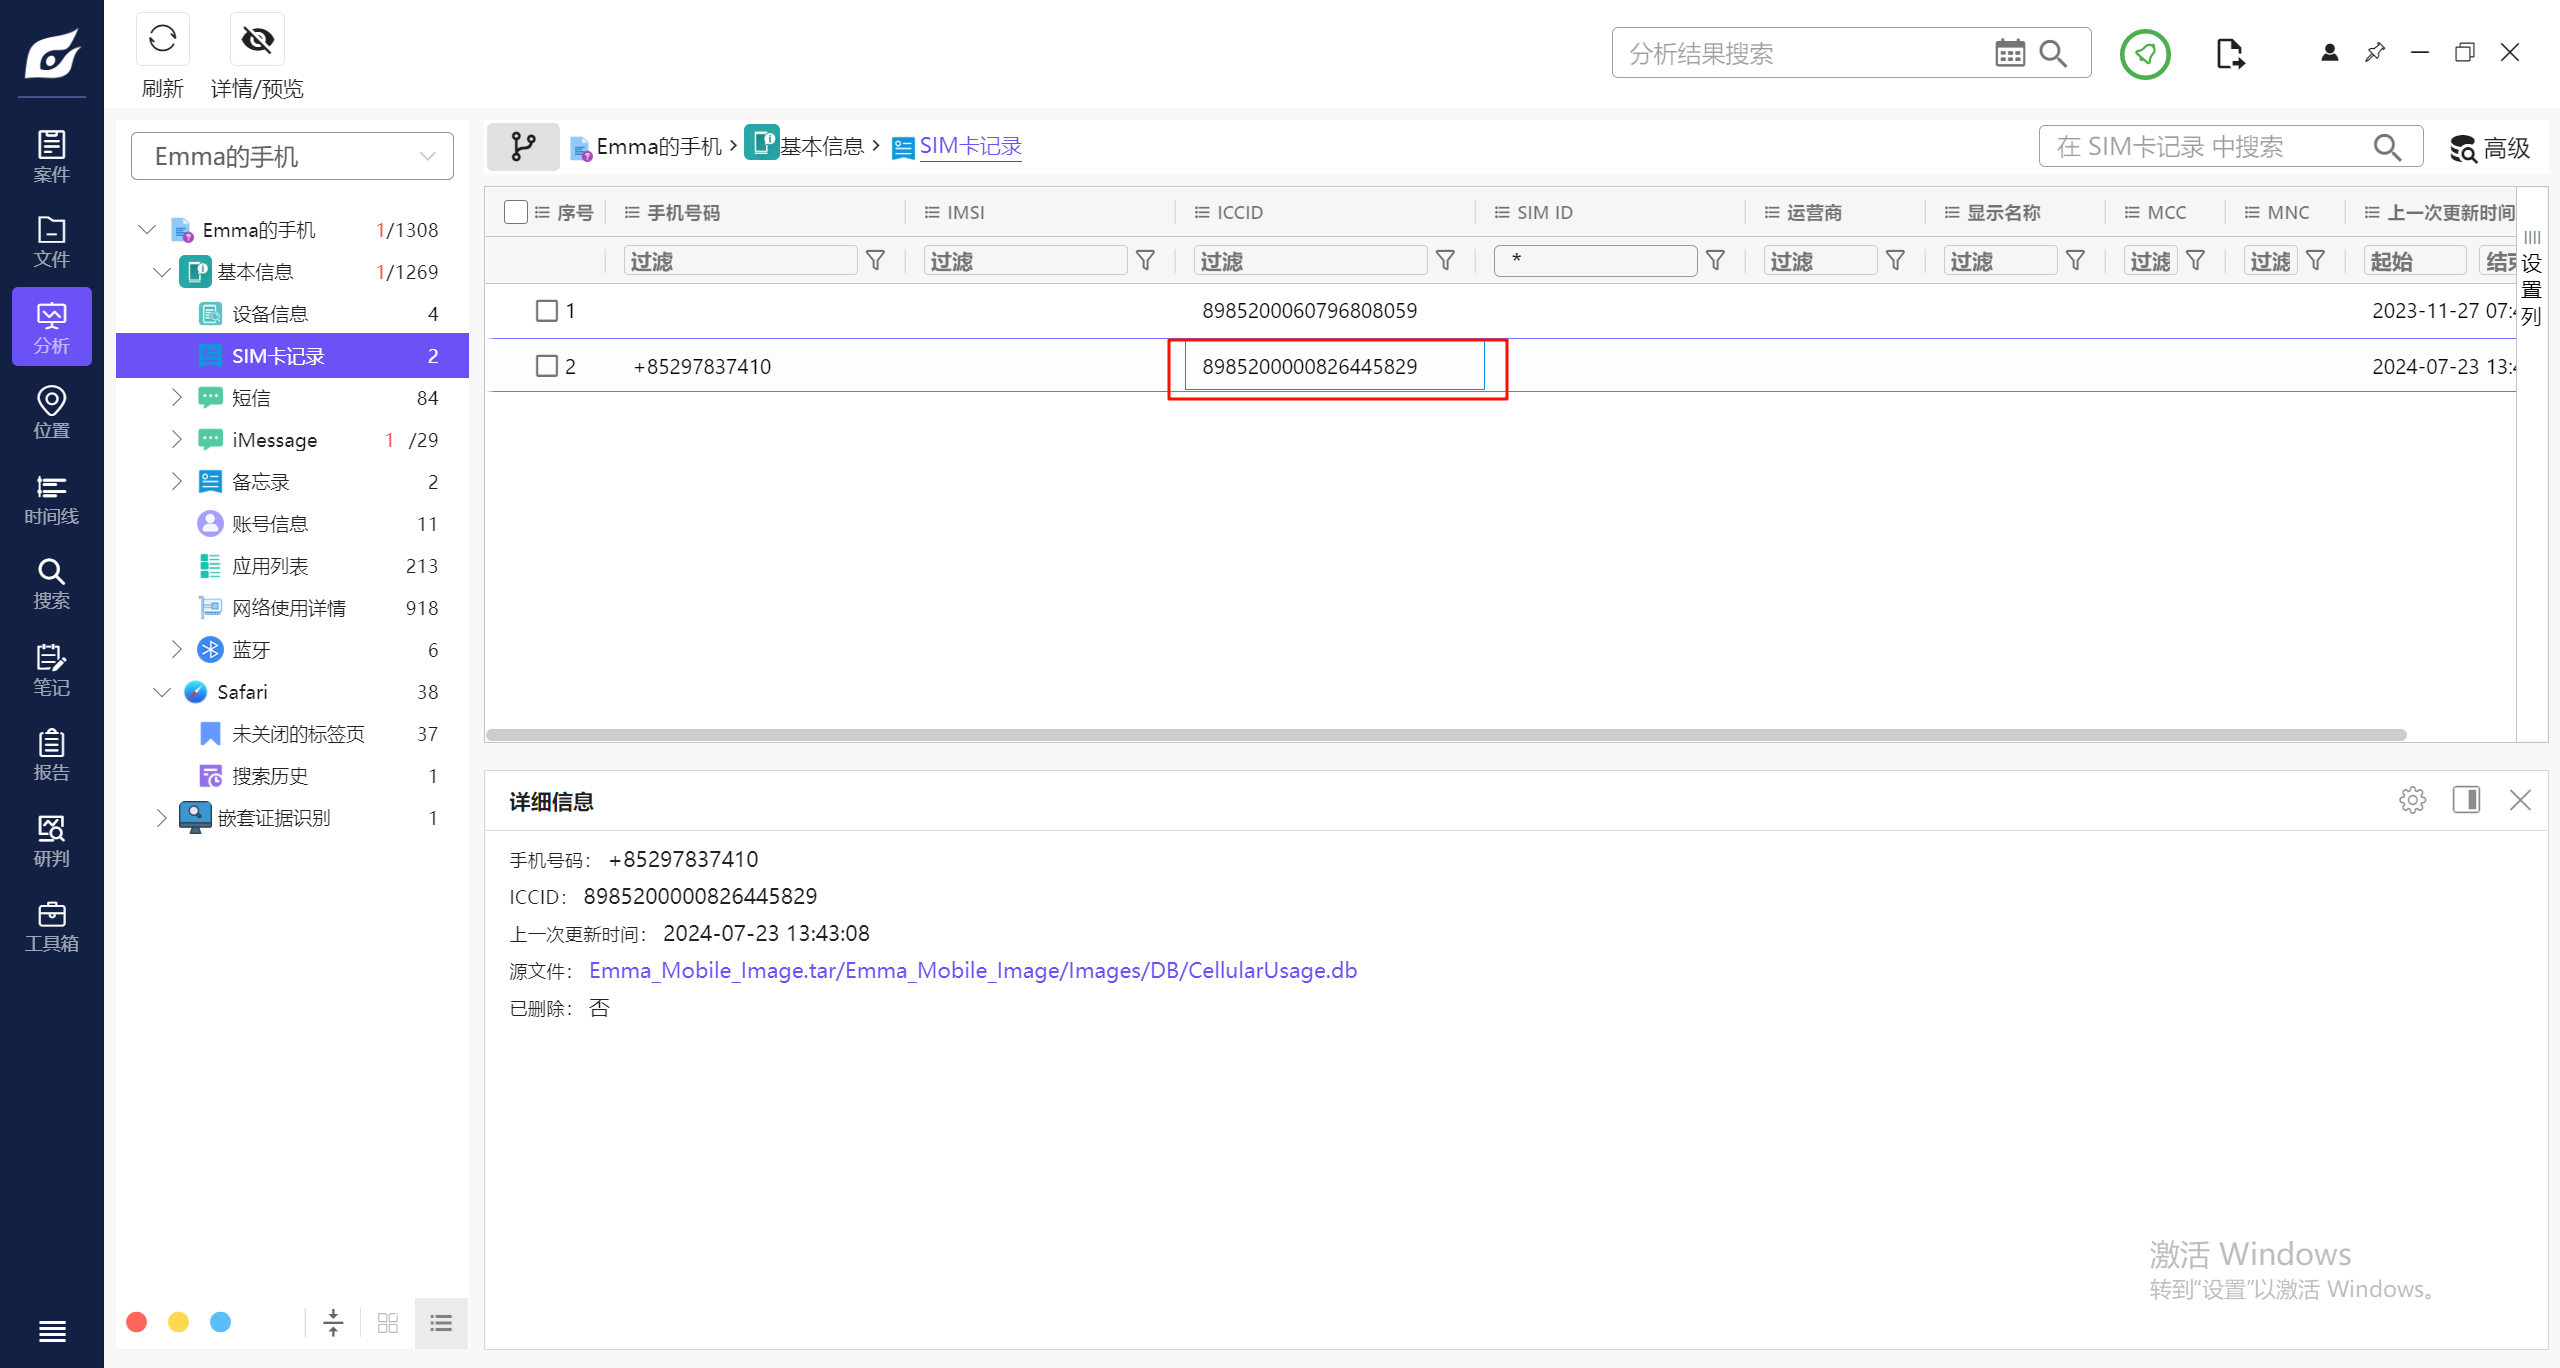Click the red color tag dot
The image size is (2560, 1368).
137,1322
